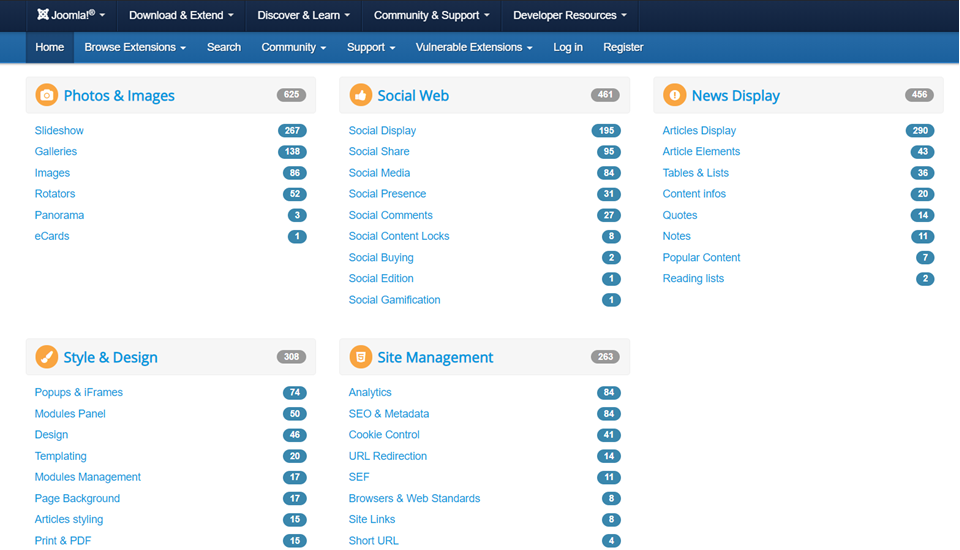Screen dimensions: 960x550
Task: Open the News Display category heading
Action: click(736, 96)
